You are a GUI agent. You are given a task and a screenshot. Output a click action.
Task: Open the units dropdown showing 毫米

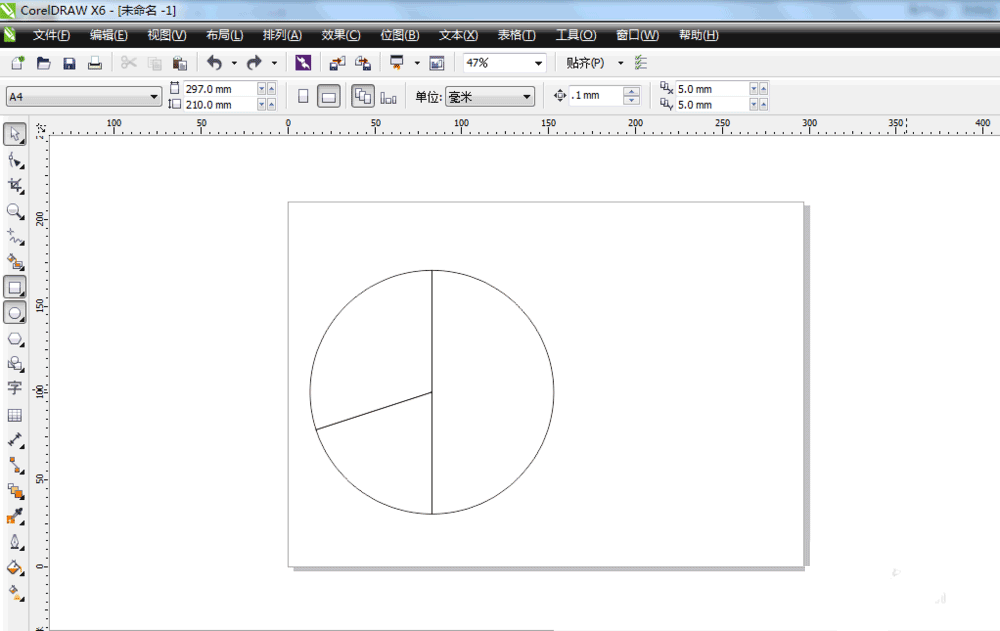click(490, 96)
